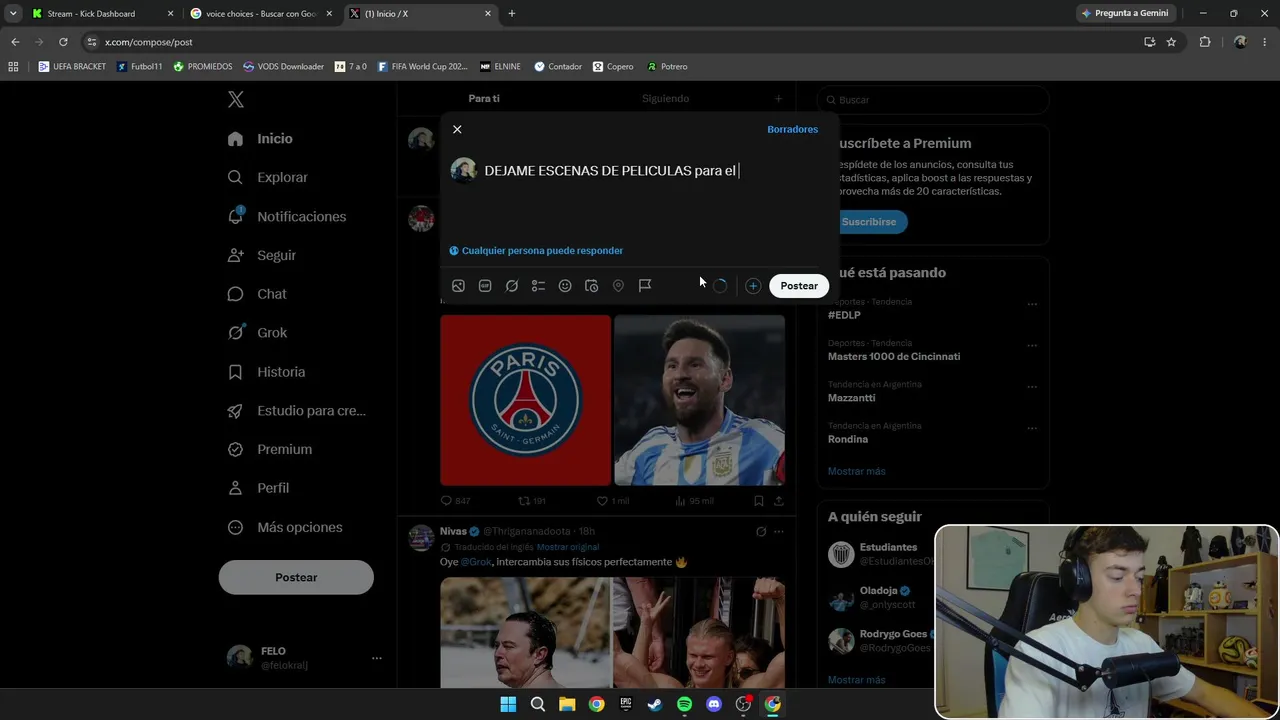Add a poll to the post
The image size is (1280, 720).
point(538,286)
